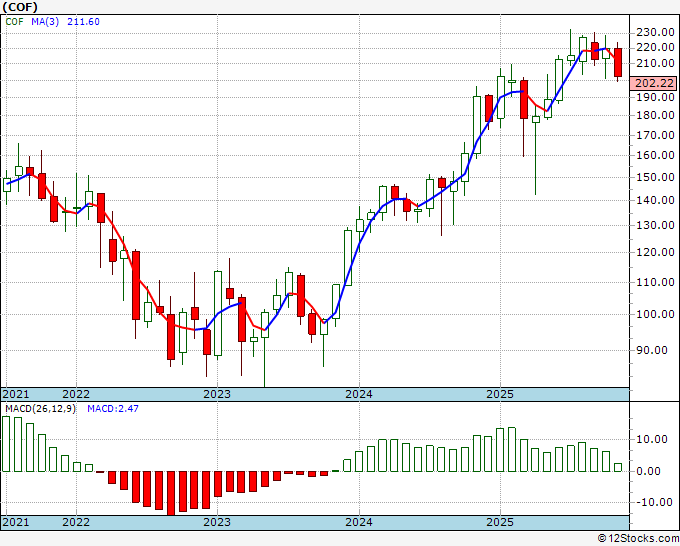Screen dimensions: 680x546
Task: Click 2025 on the price chart timeline
Action: tap(500, 394)
